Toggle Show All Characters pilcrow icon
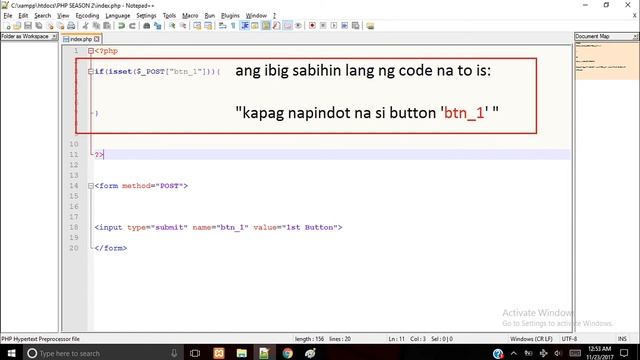This screenshot has height=360, width=640. (x=233, y=26)
